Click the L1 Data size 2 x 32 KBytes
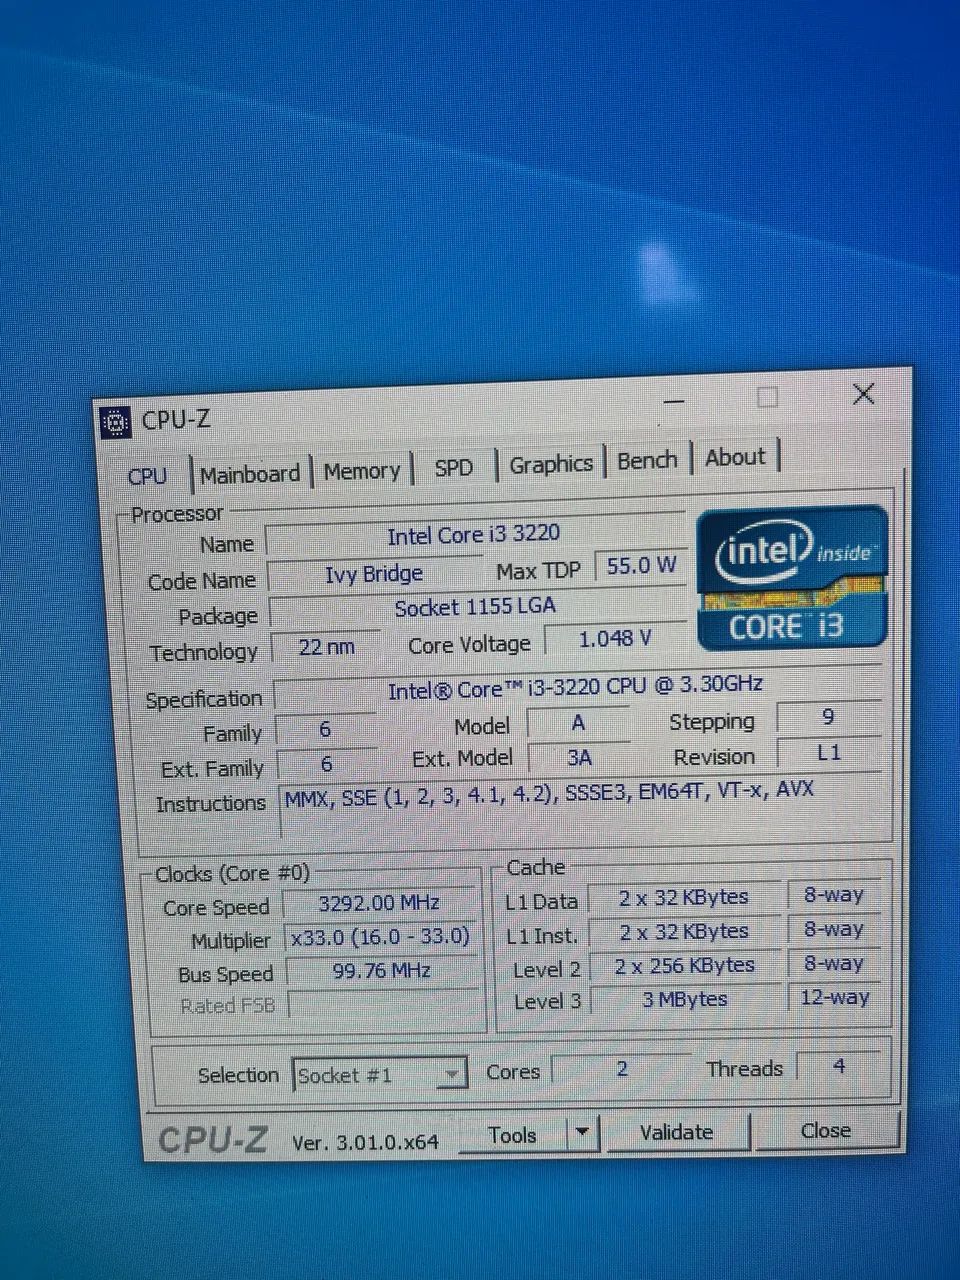The width and height of the screenshot is (960, 1280). pyautogui.click(x=684, y=898)
